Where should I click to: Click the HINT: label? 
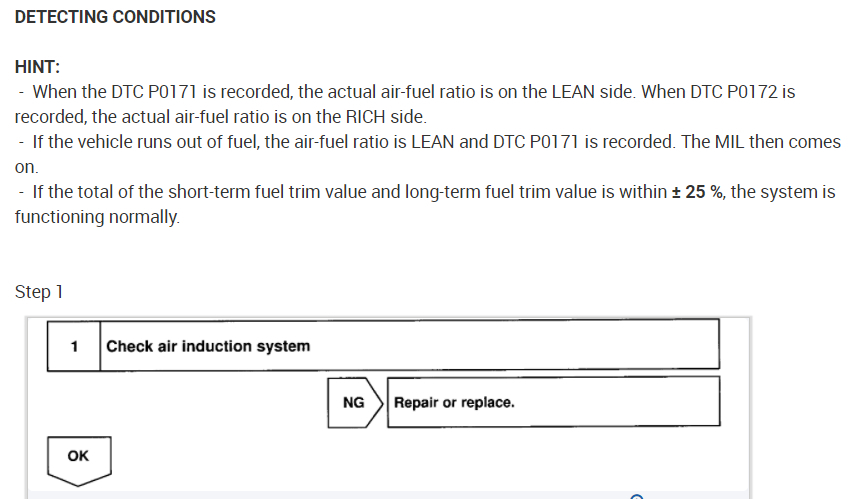point(38,67)
